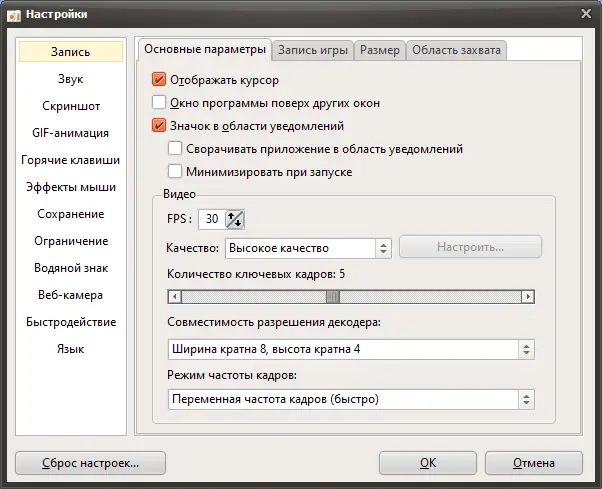The width and height of the screenshot is (602, 489).
Task: Switch to the Запись игры tab
Action: 313,50
